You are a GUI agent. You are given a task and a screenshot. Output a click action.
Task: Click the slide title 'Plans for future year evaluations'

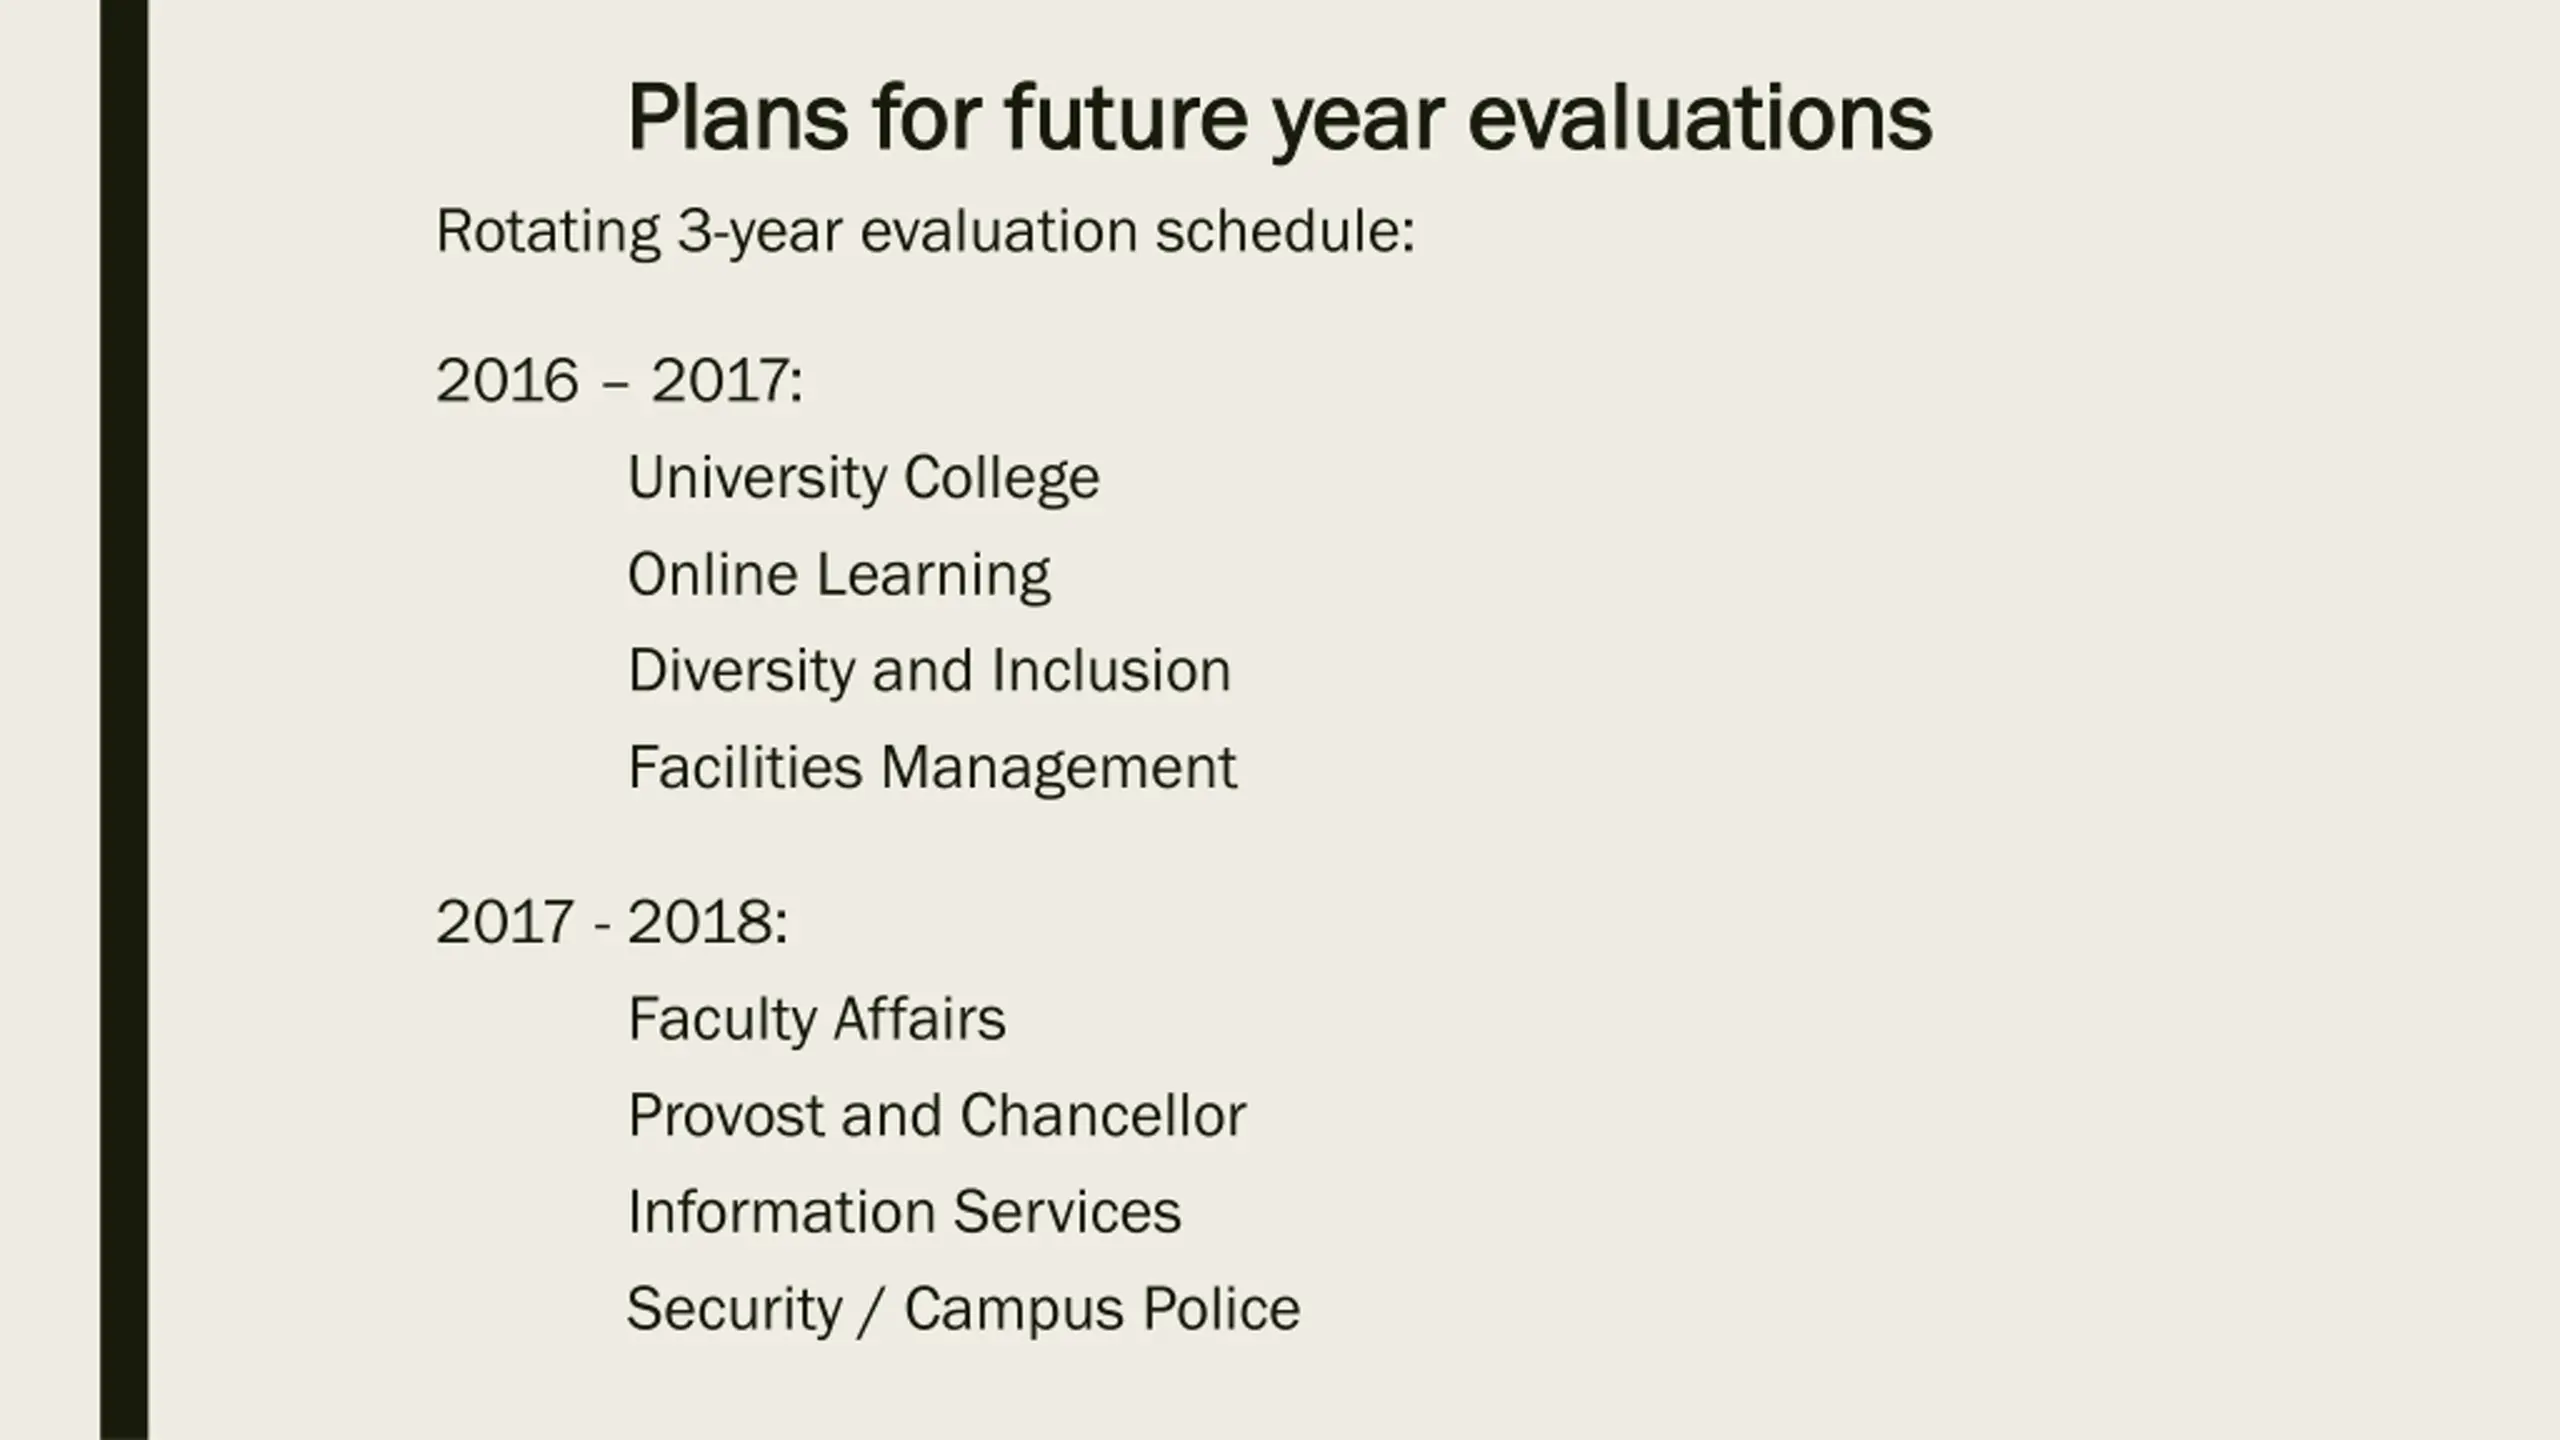pos(1279,119)
